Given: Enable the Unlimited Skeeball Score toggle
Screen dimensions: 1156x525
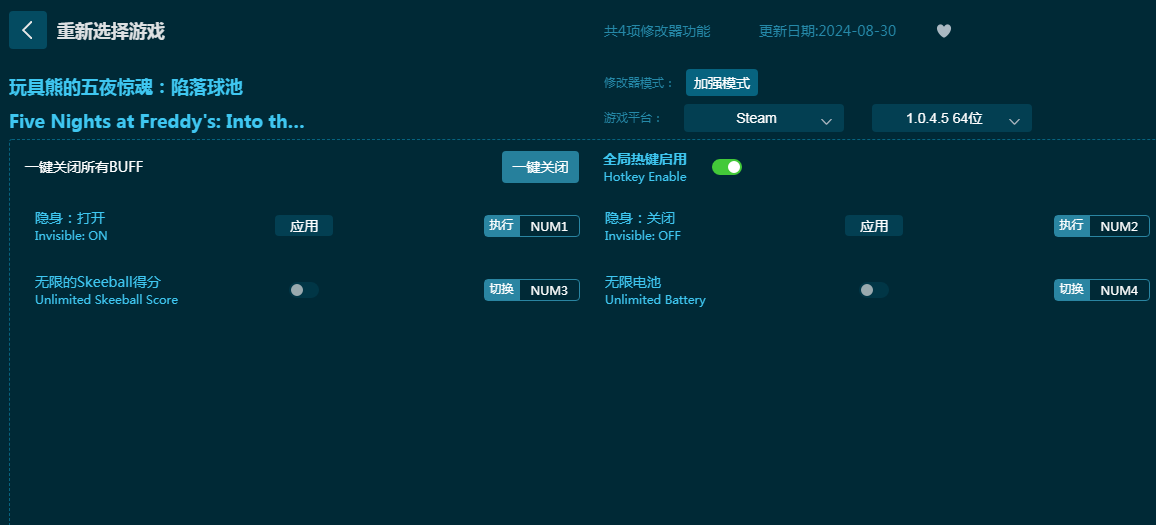Looking at the screenshot, I should (x=304, y=290).
